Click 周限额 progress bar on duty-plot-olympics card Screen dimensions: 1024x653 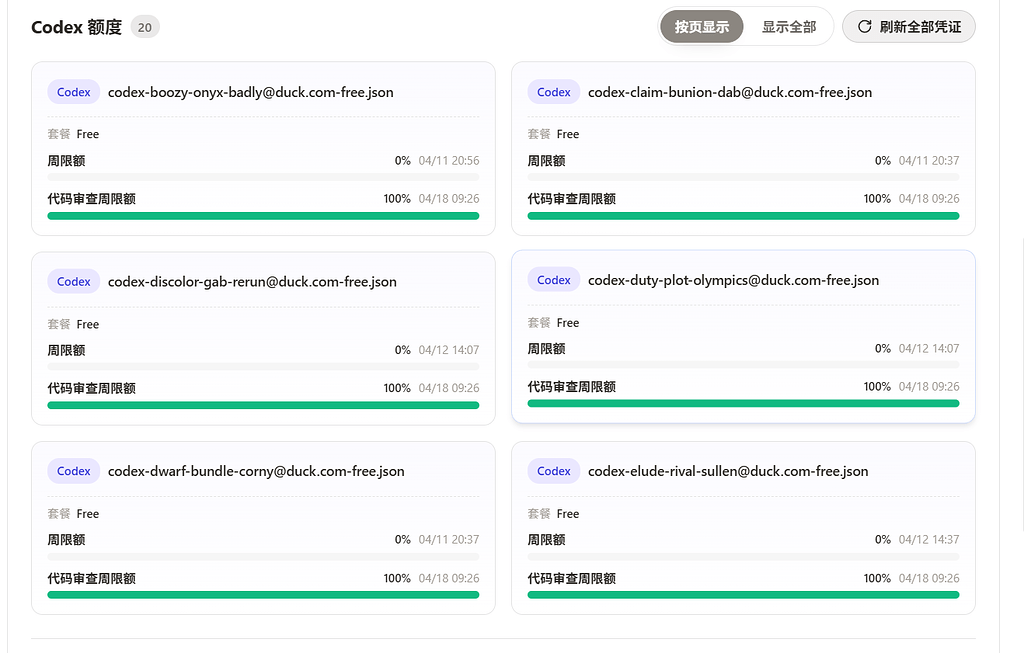743,365
